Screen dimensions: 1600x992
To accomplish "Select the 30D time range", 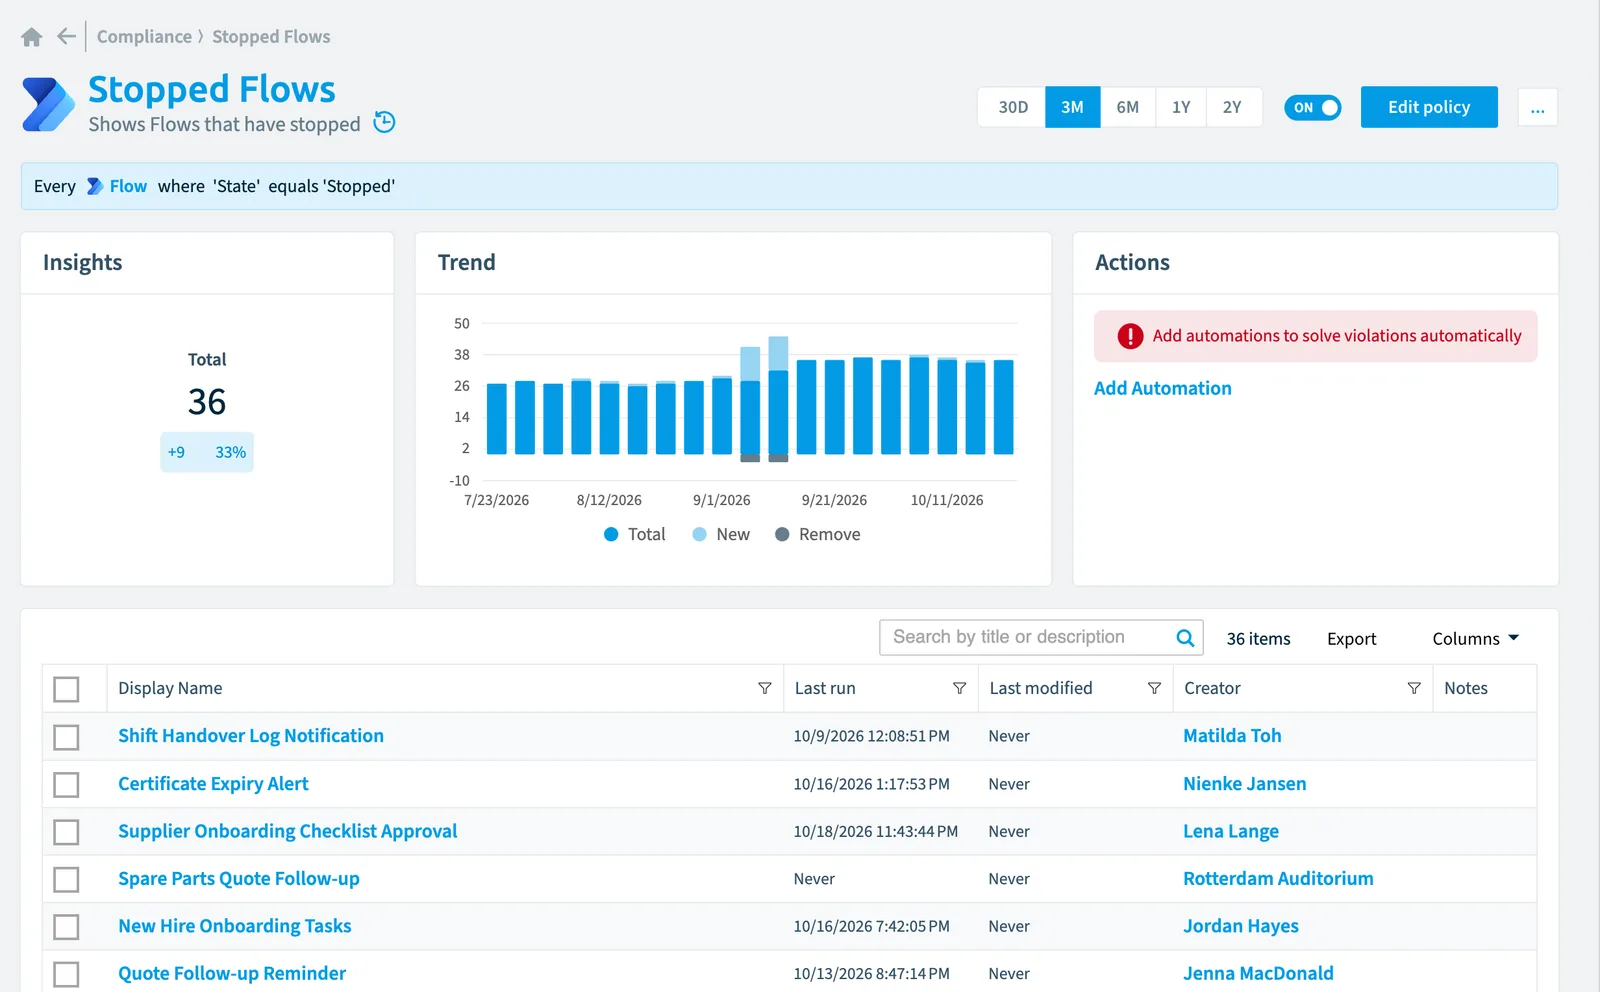I will 1012,107.
